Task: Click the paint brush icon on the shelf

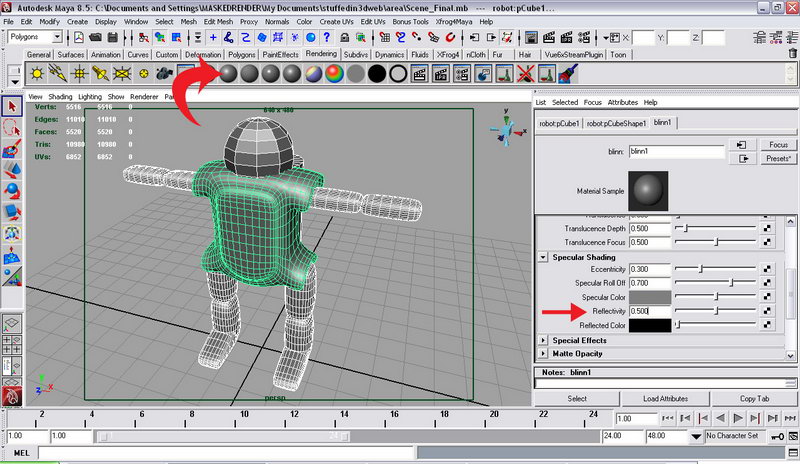Action: 565,73
